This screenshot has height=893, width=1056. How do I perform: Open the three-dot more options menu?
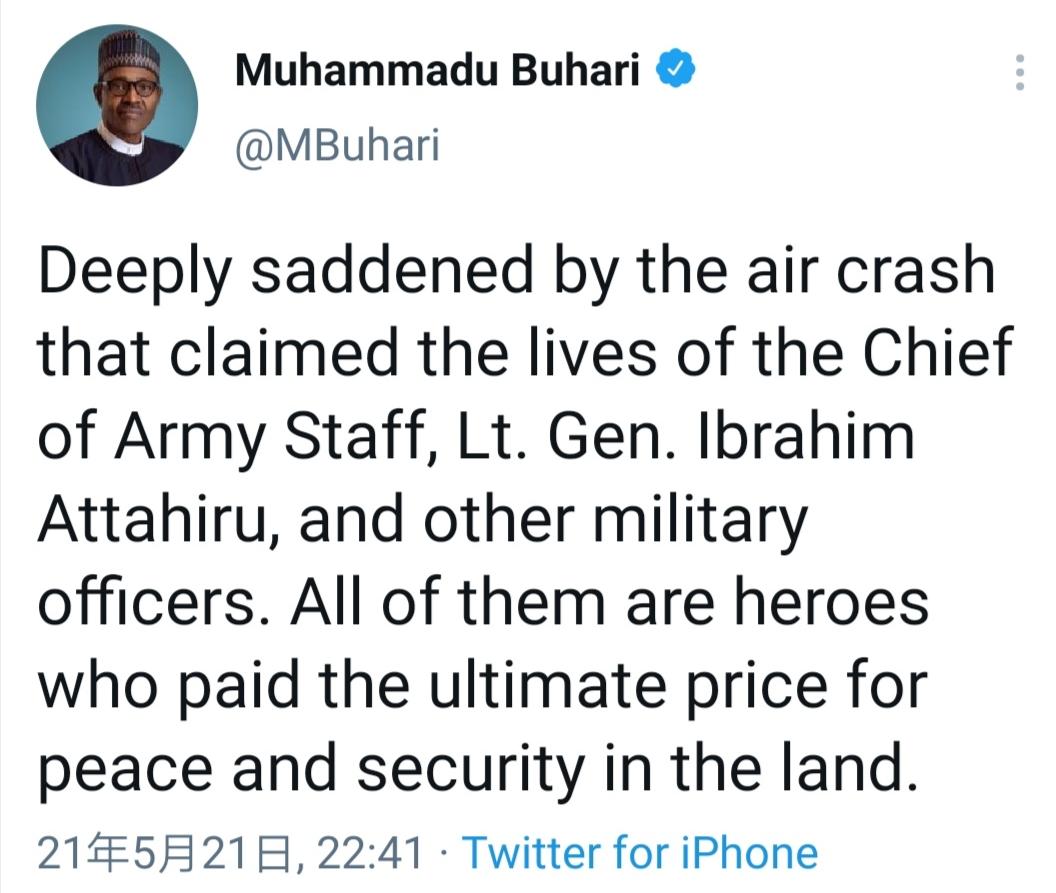1019,74
